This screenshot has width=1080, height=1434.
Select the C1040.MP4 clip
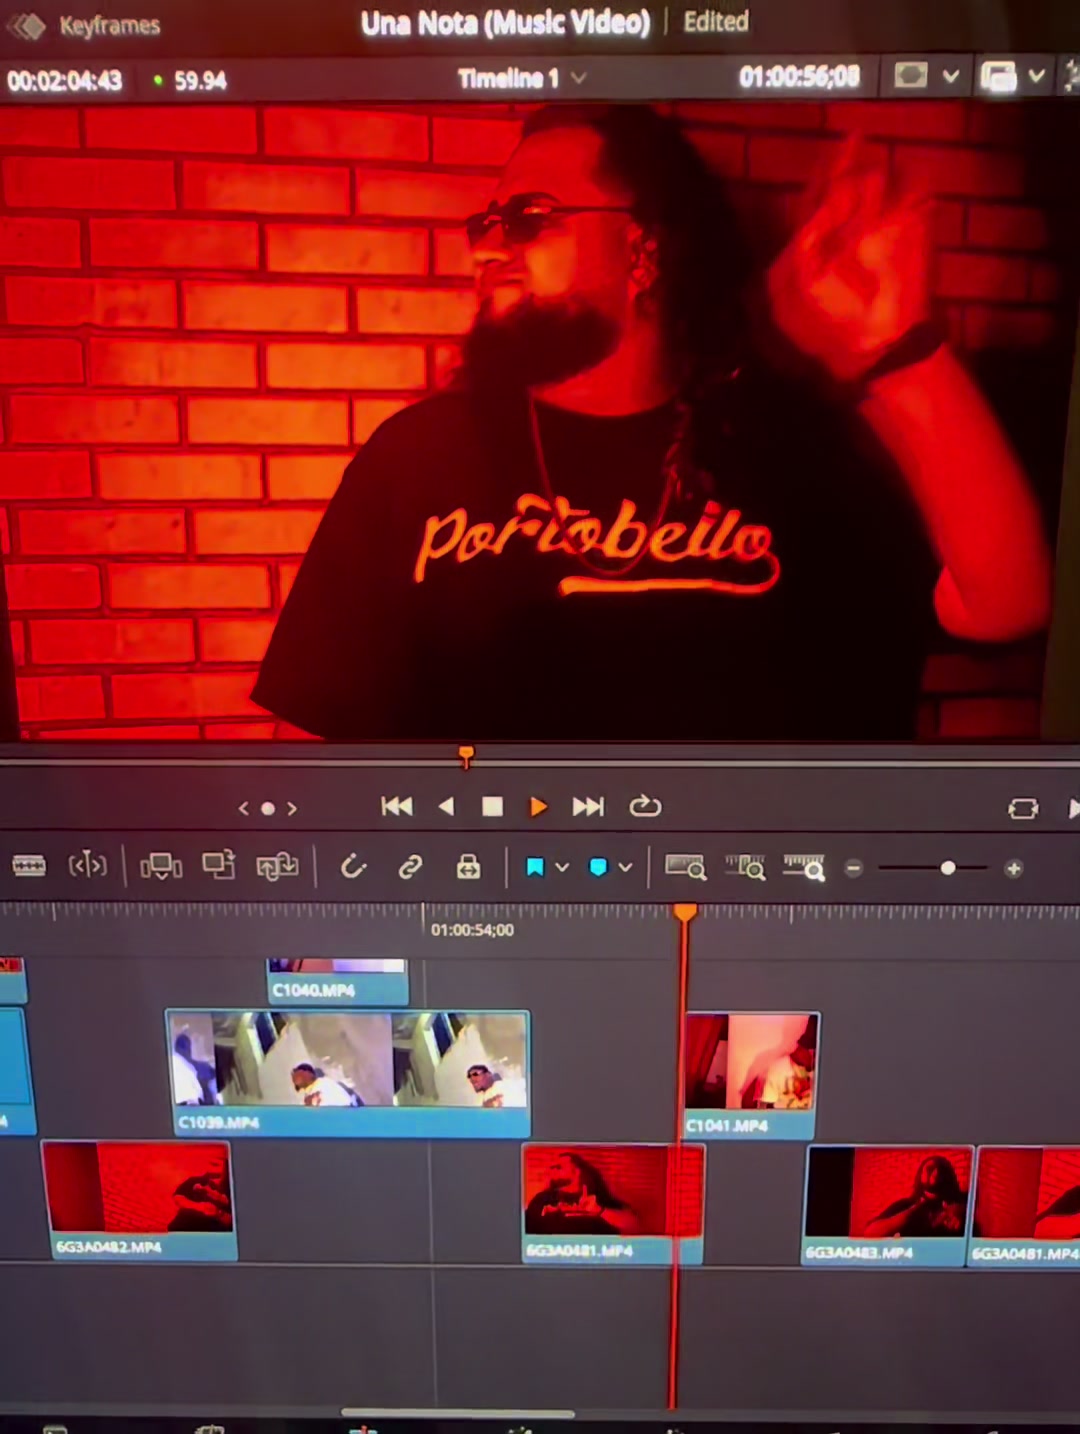(x=337, y=981)
